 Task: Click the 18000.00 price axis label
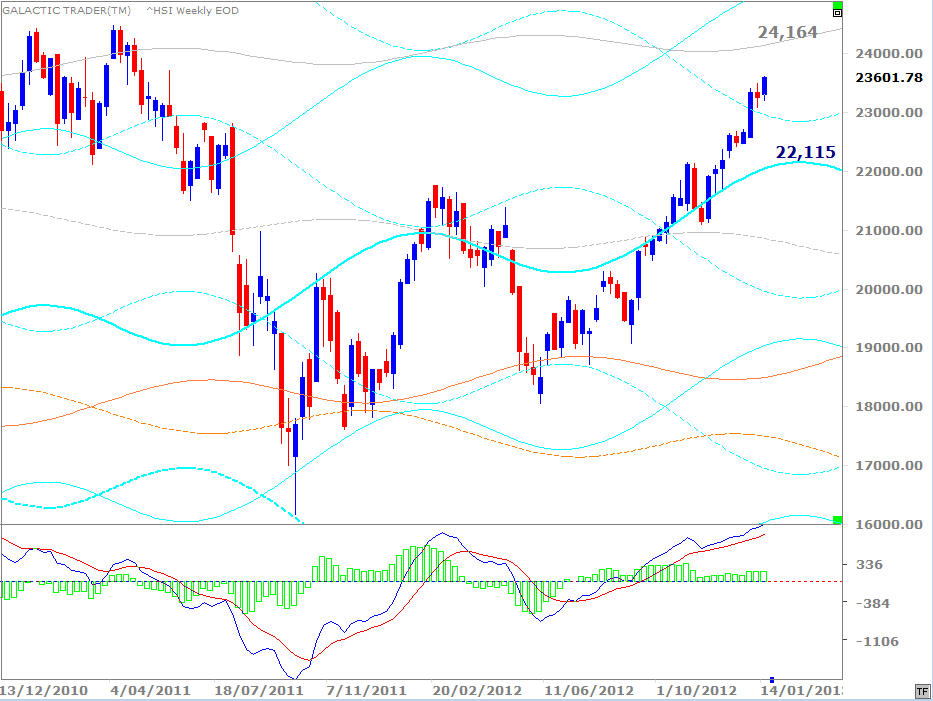point(889,406)
